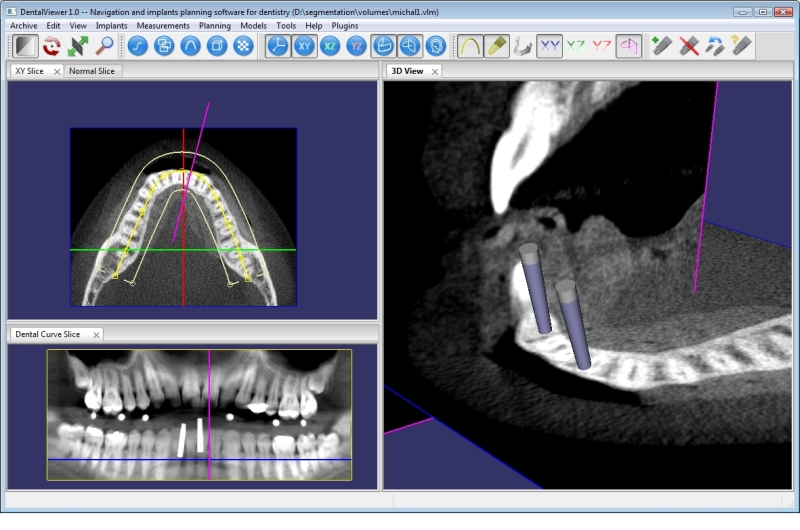Minimize the DentalViewer window
Viewport: 800px width, 530px height.
point(742,11)
